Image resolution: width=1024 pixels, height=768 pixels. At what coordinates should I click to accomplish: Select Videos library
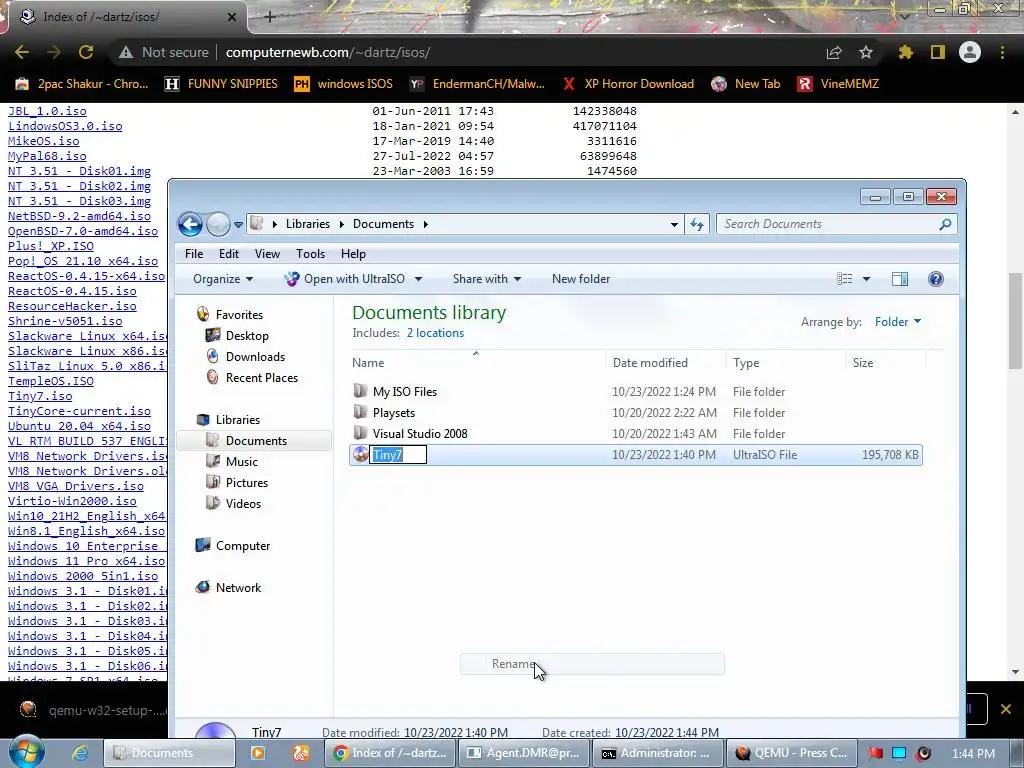[243, 504]
